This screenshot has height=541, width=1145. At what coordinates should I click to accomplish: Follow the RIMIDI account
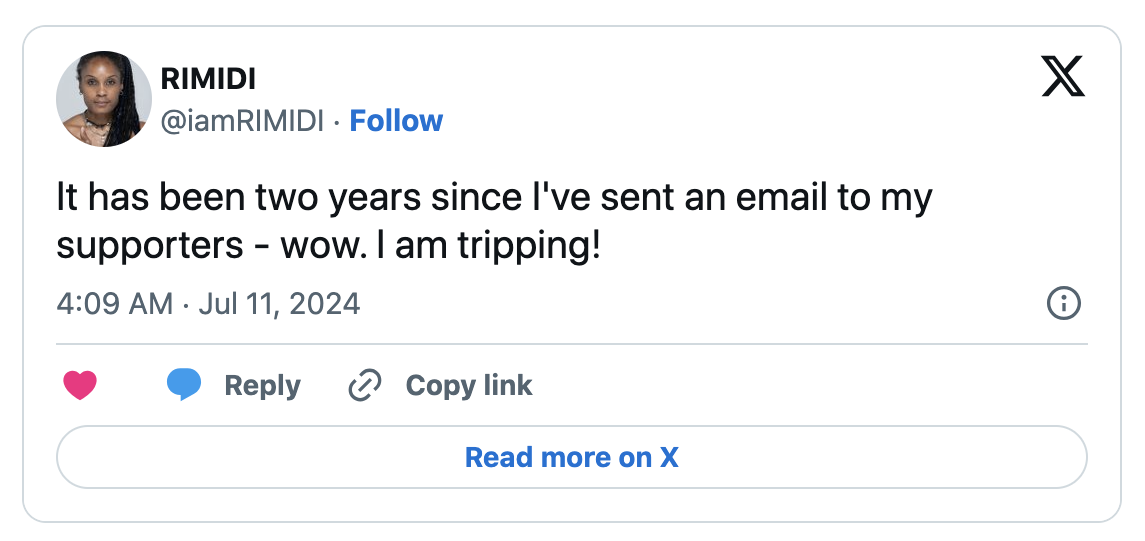(x=396, y=121)
